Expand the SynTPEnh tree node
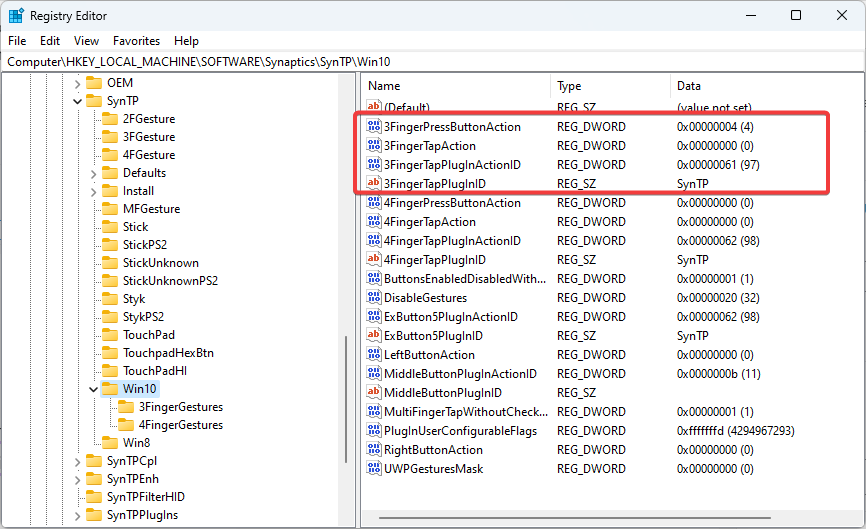 (77, 480)
